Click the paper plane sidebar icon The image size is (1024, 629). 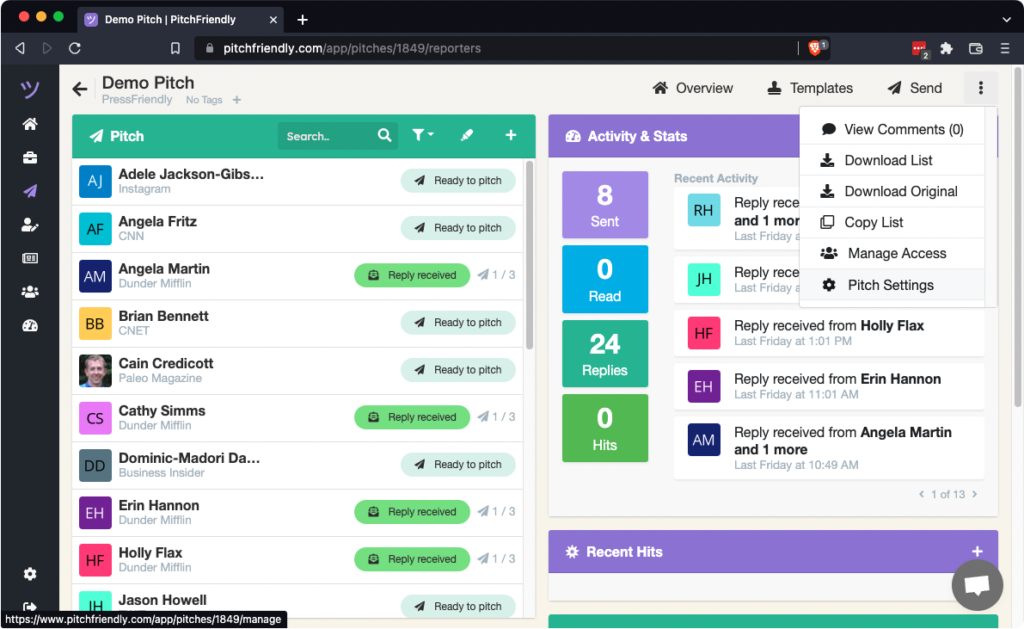point(30,192)
